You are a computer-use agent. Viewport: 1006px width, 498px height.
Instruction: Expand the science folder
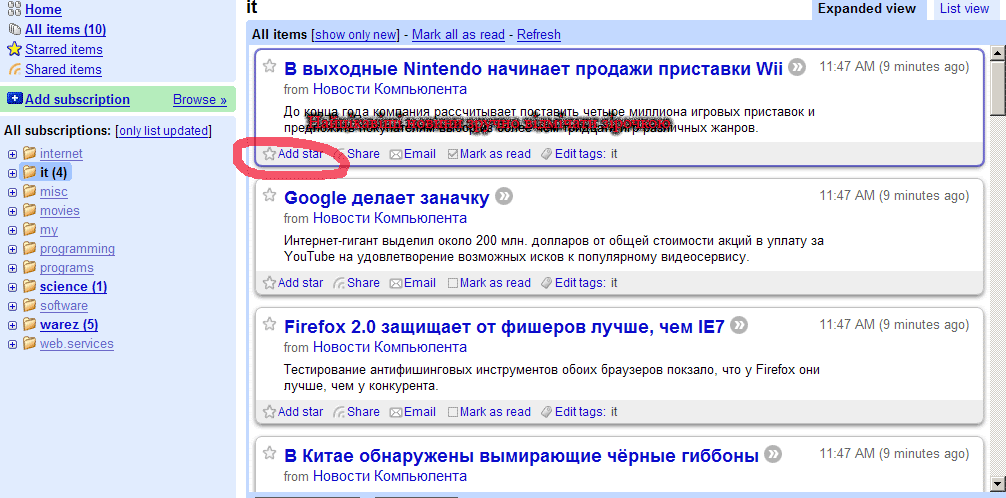click(x=12, y=287)
